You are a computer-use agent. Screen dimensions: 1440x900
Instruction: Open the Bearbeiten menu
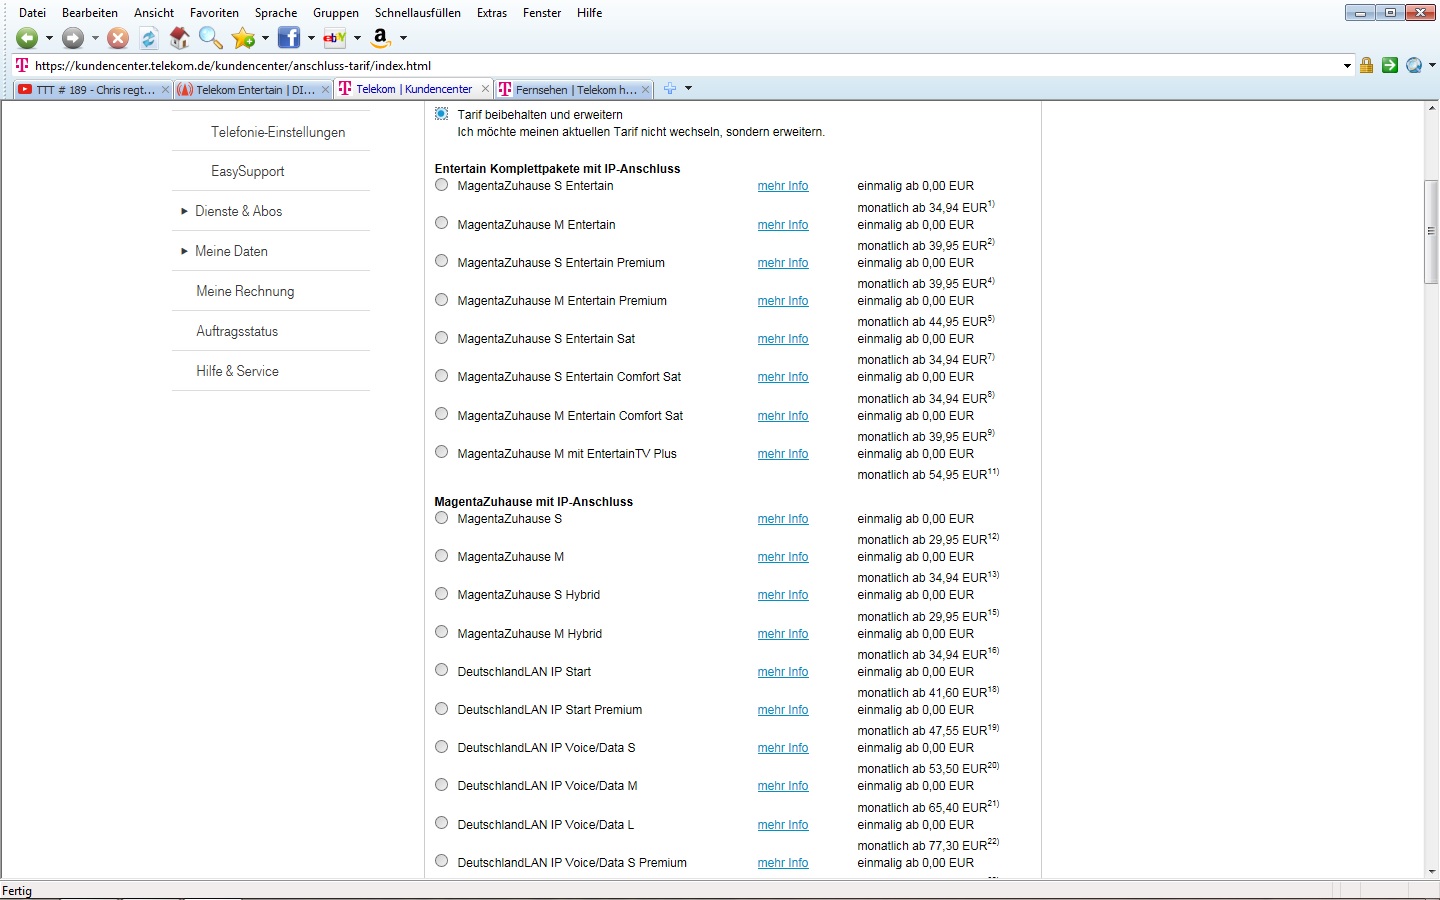click(x=90, y=13)
